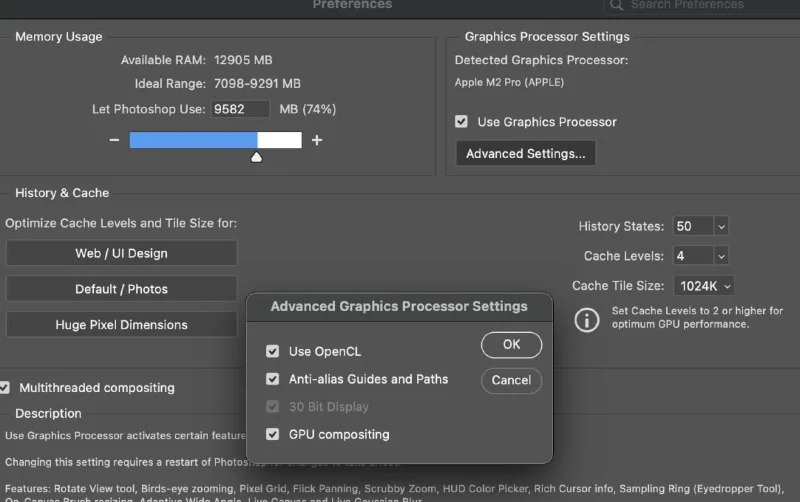
Task: Toggle Multithreaded compositing checkbox
Action: 6,388
